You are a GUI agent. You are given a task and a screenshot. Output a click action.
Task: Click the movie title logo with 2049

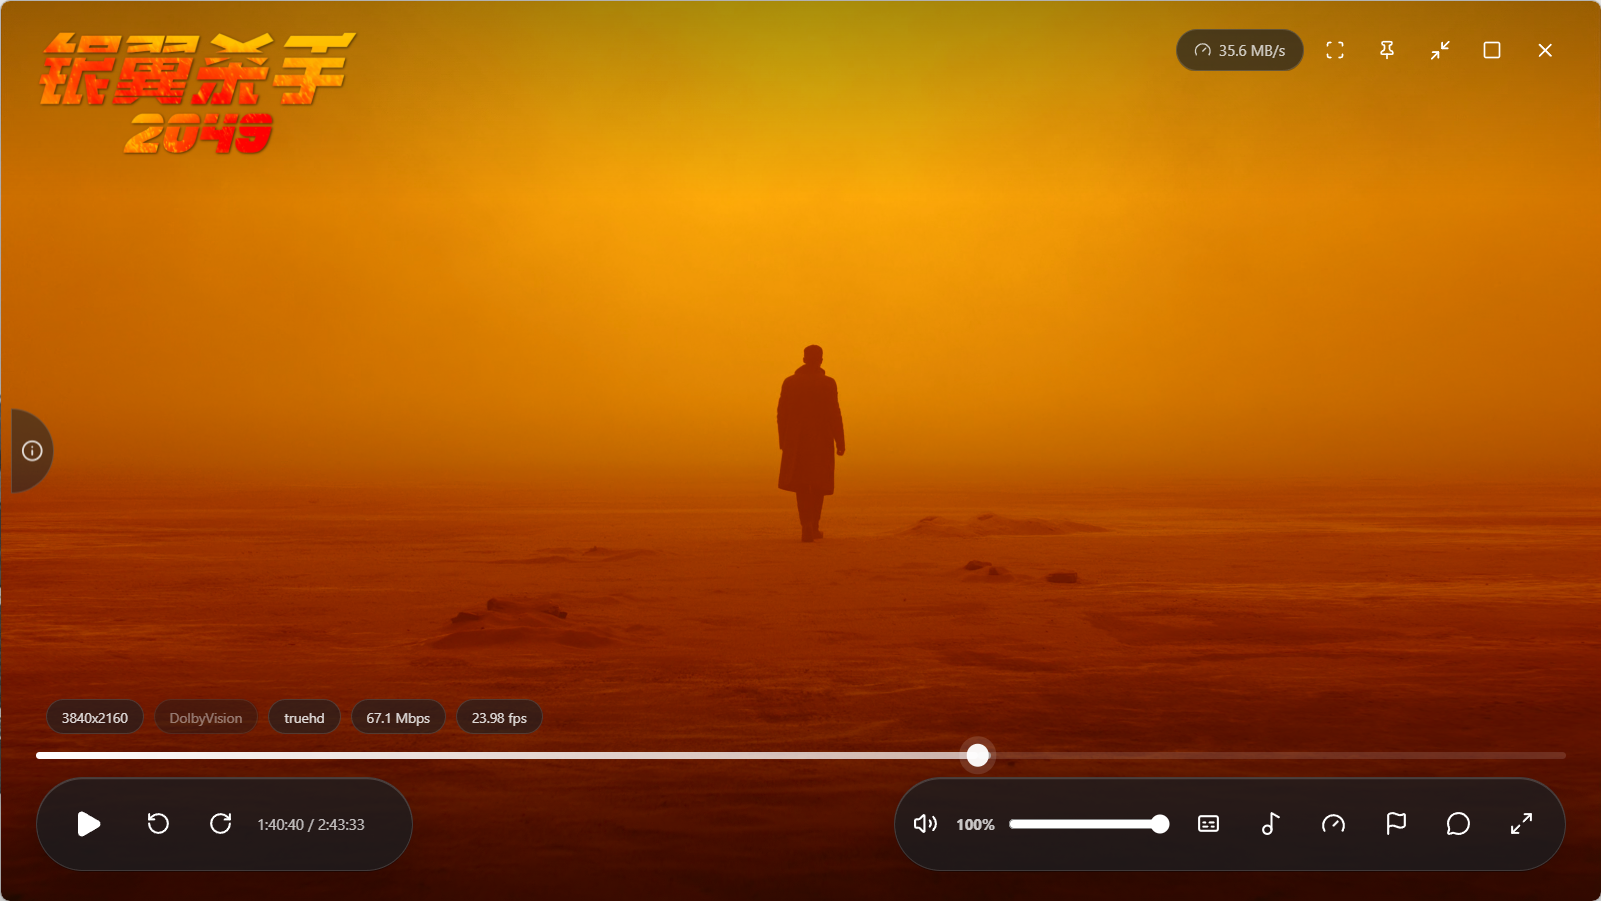[198, 94]
